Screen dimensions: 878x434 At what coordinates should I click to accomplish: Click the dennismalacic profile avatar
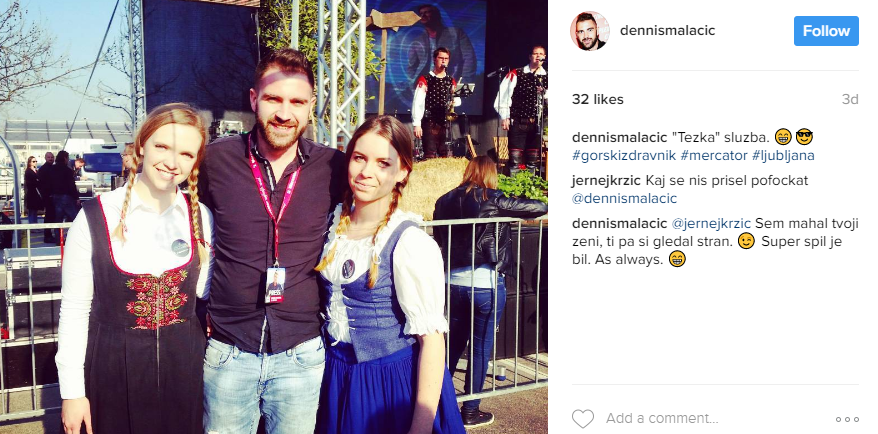tap(590, 31)
